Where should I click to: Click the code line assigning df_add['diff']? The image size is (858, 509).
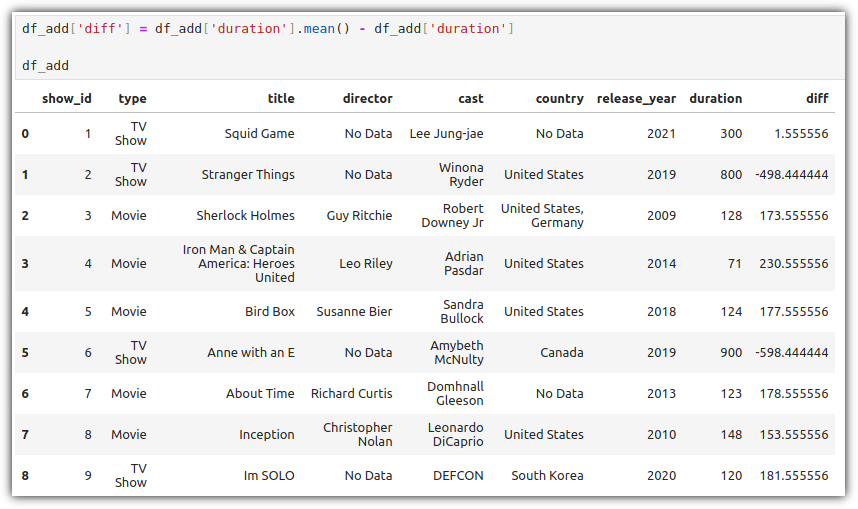click(x=268, y=28)
